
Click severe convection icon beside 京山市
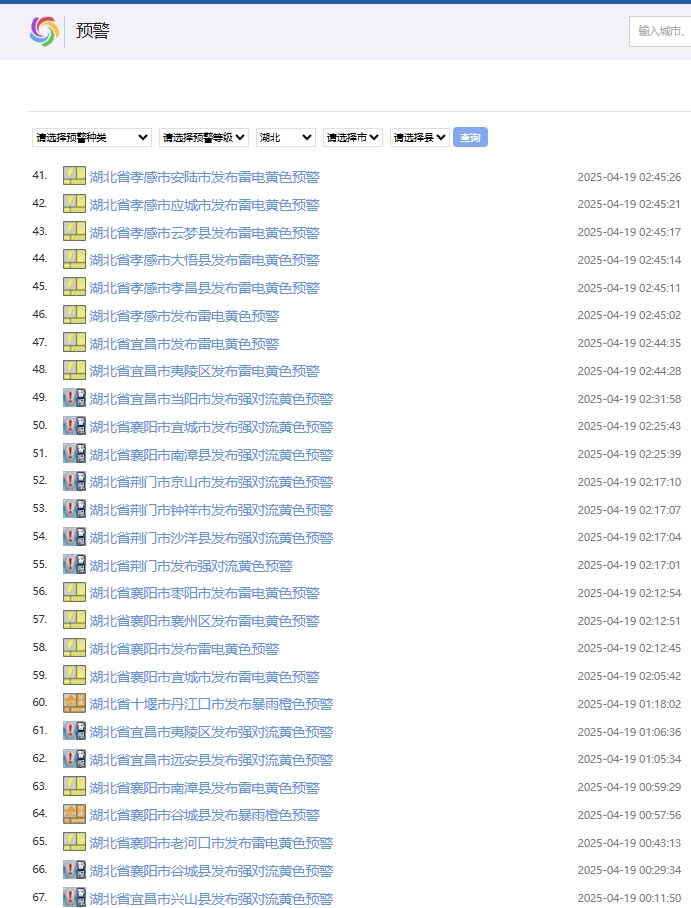(x=74, y=482)
